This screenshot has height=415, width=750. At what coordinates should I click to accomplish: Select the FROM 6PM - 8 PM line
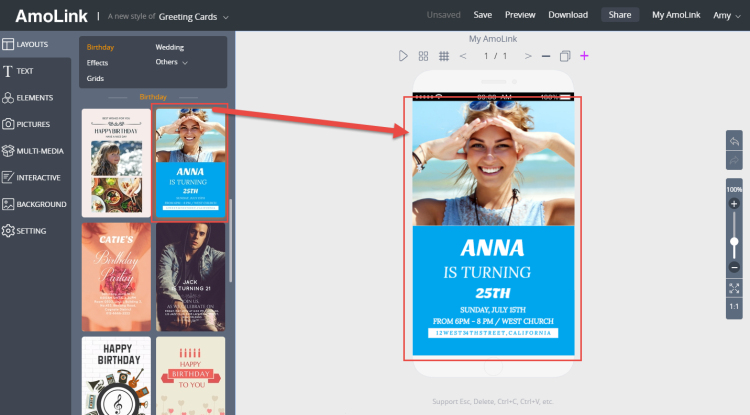[493, 321]
